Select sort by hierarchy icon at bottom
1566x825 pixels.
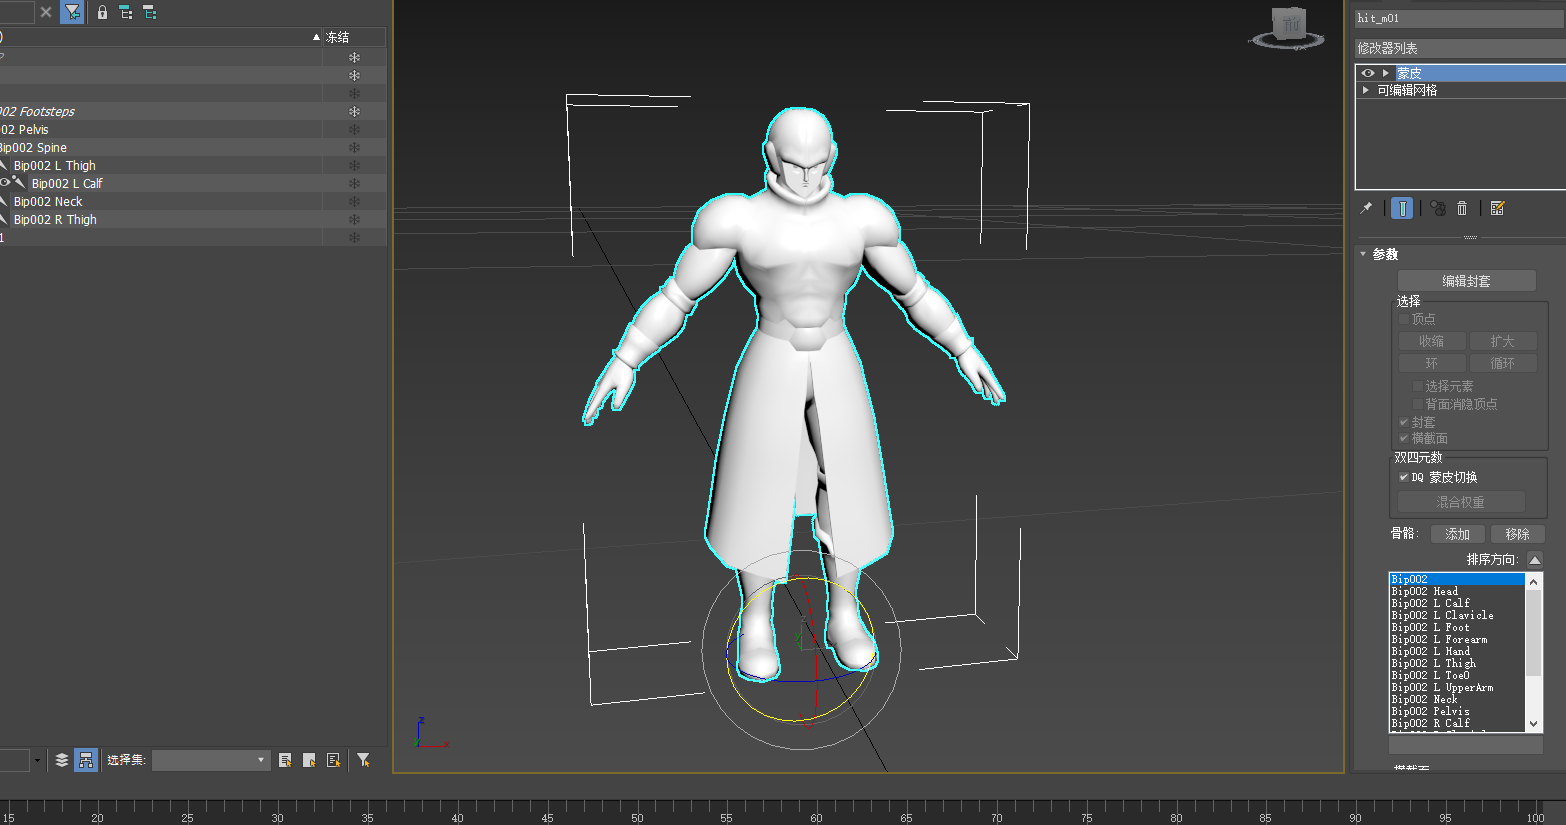[86, 760]
